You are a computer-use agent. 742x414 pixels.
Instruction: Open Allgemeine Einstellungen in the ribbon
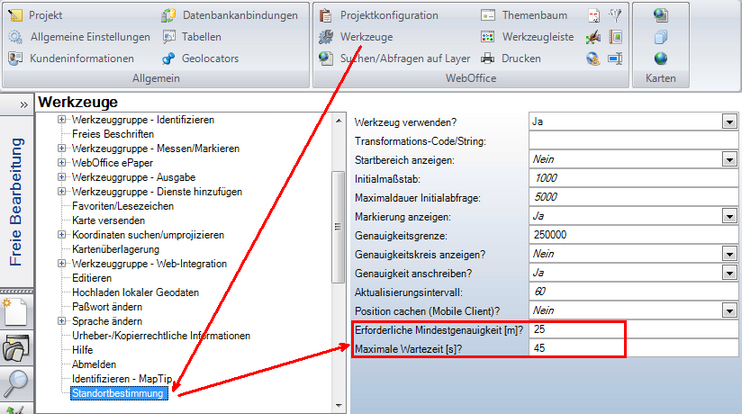pos(91,37)
